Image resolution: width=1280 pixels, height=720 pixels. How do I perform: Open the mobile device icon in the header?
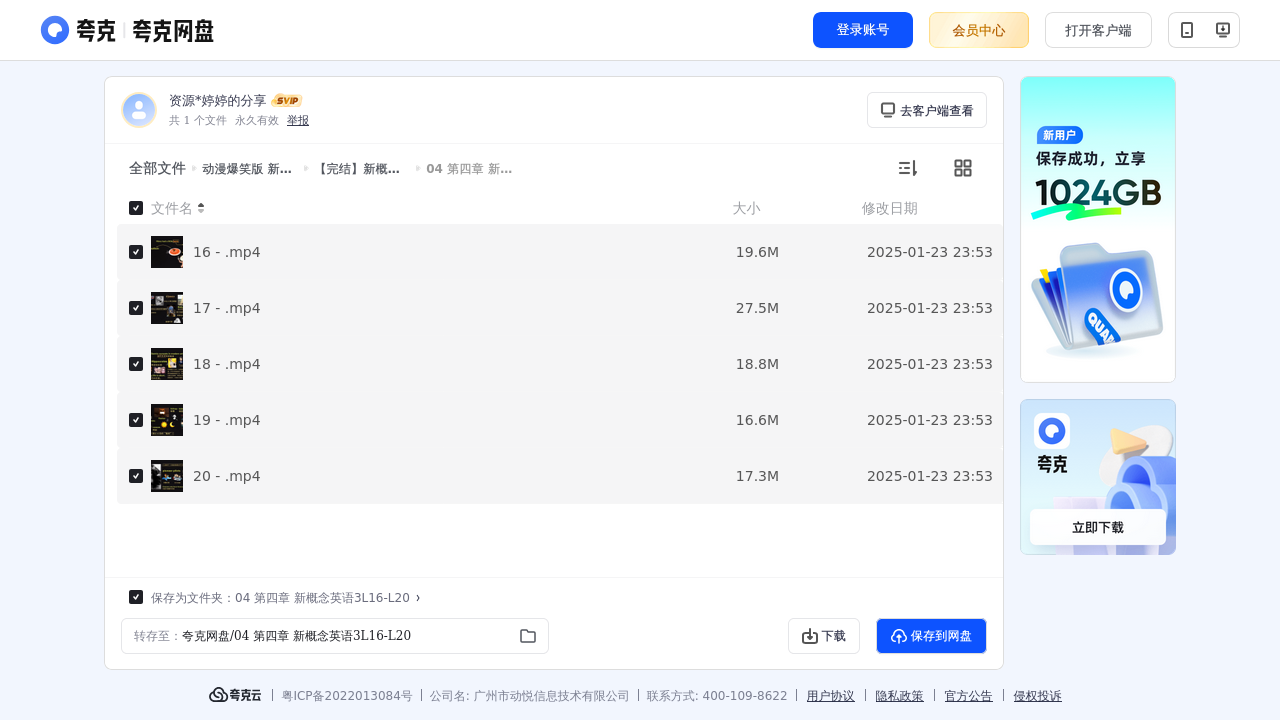pos(1187,30)
